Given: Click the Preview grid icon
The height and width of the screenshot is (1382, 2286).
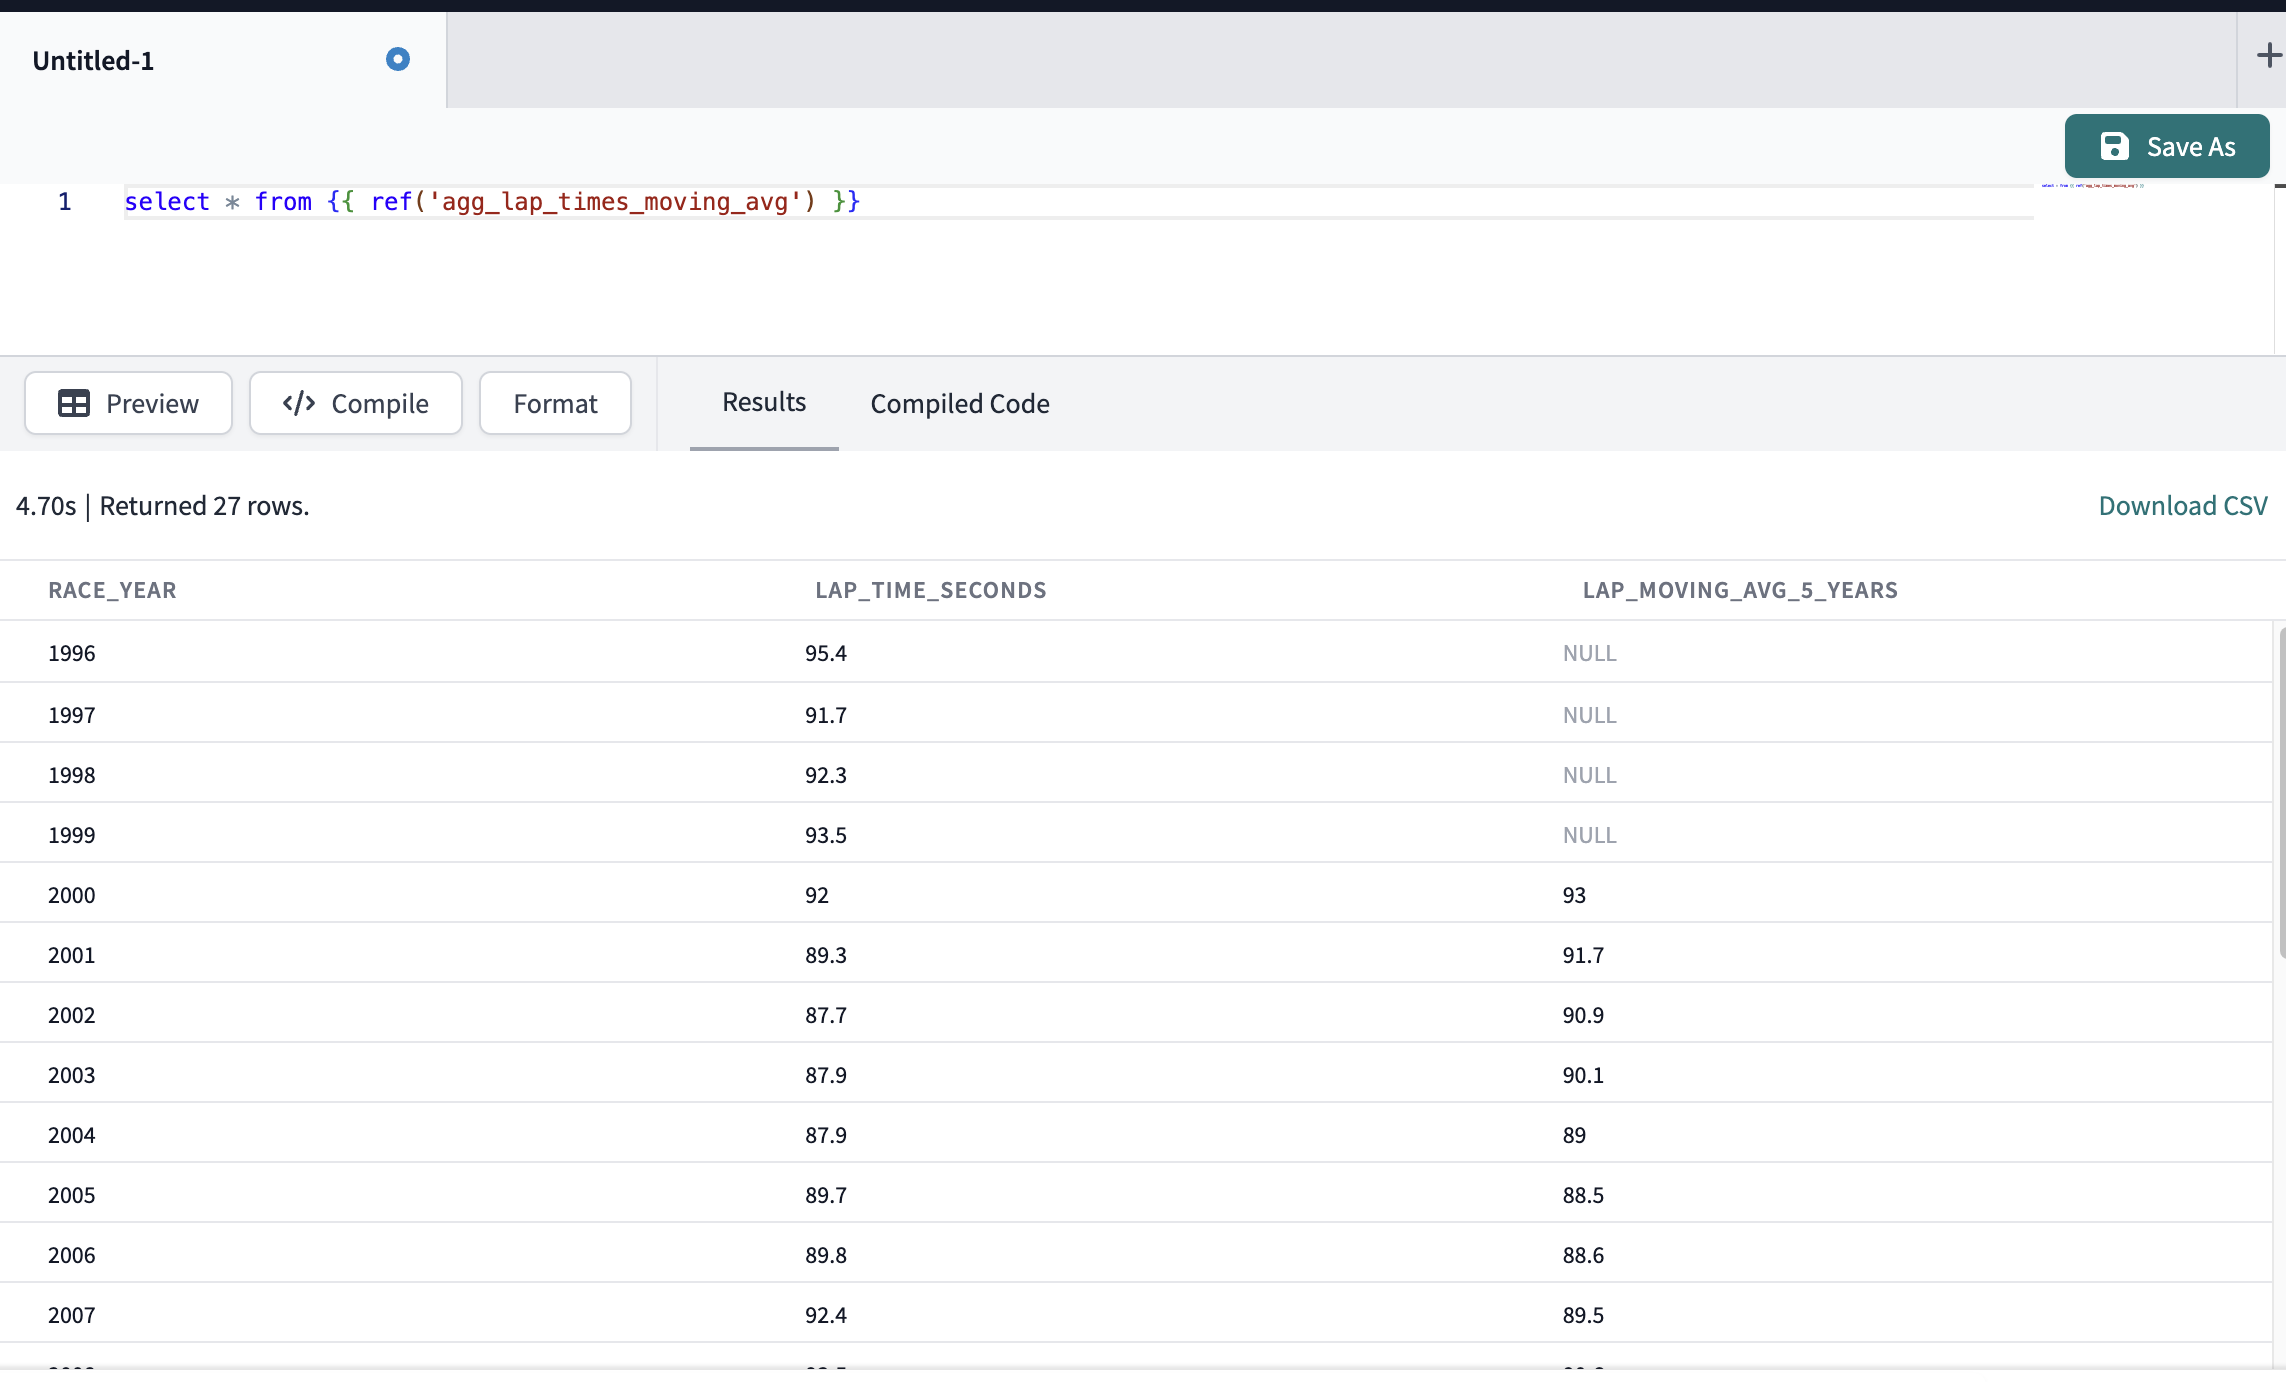Looking at the screenshot, I should [x=74, y=403].
